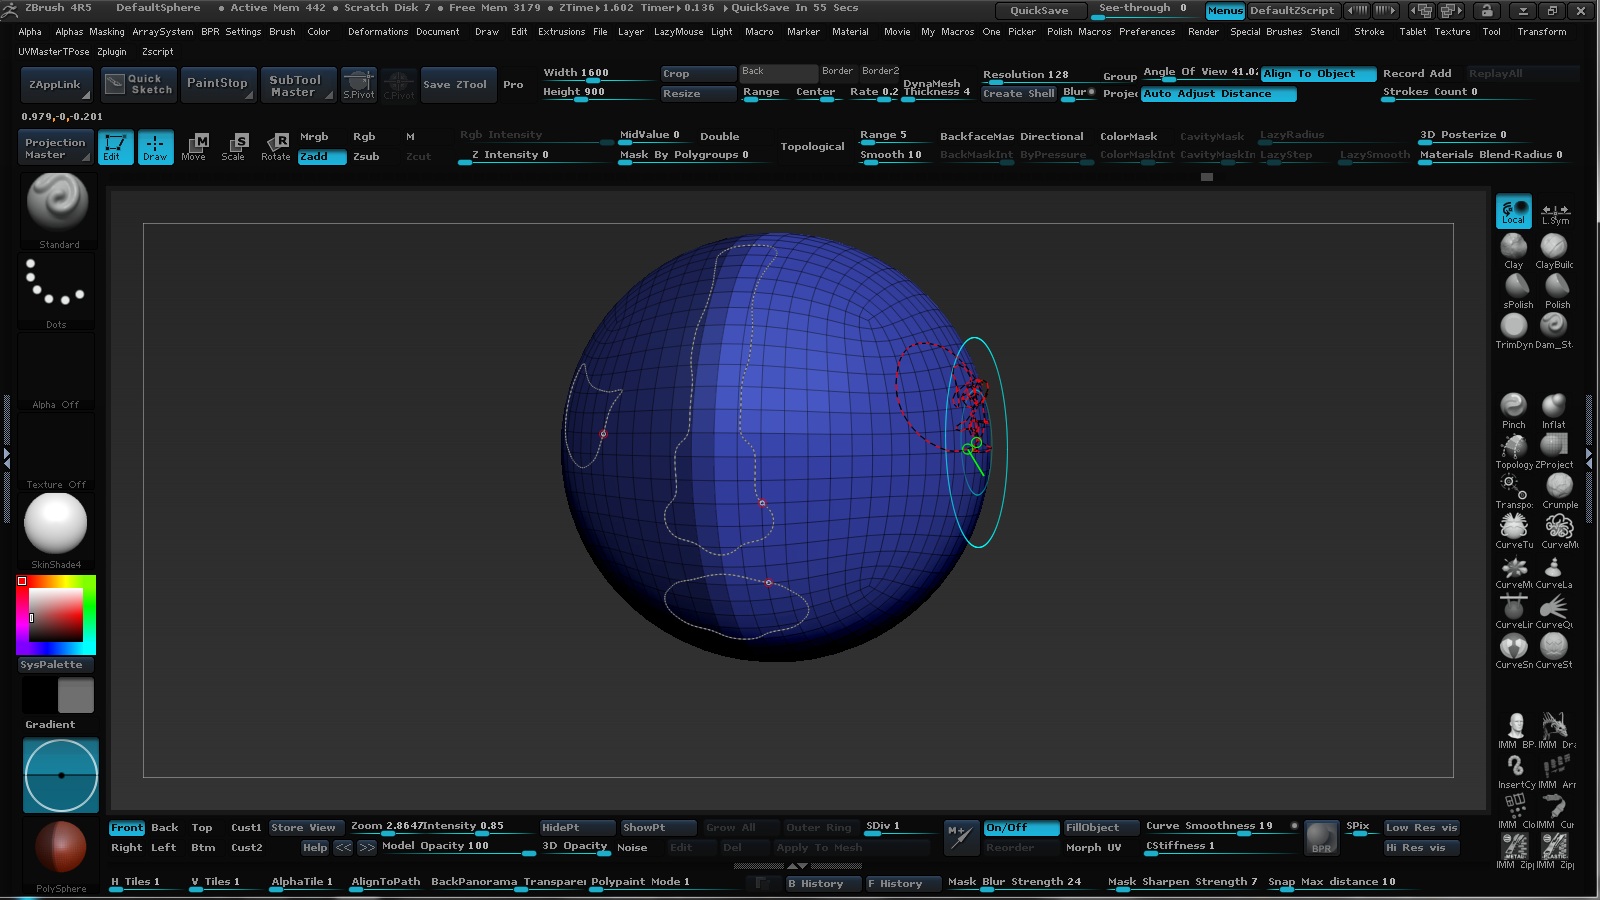Expand the SubTool Master menu
This screenshot has height=900, width=1600.
coord(296,85)
